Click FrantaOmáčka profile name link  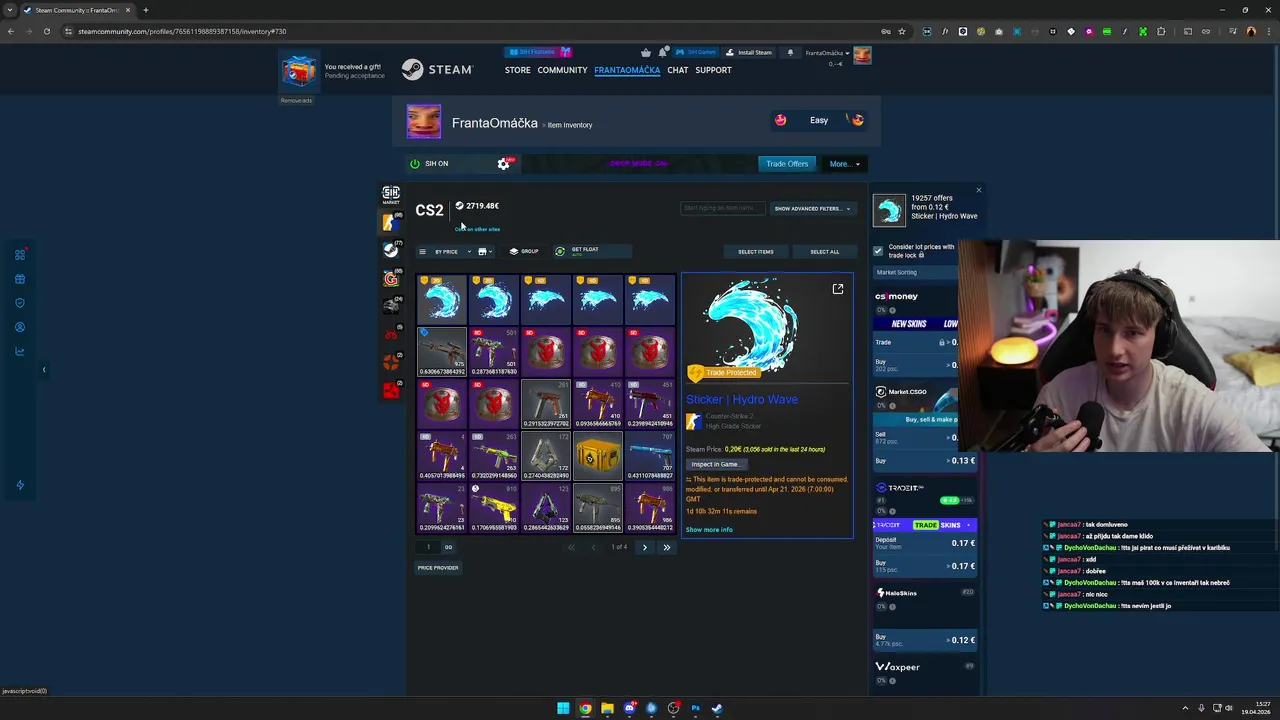click(495, 123)
